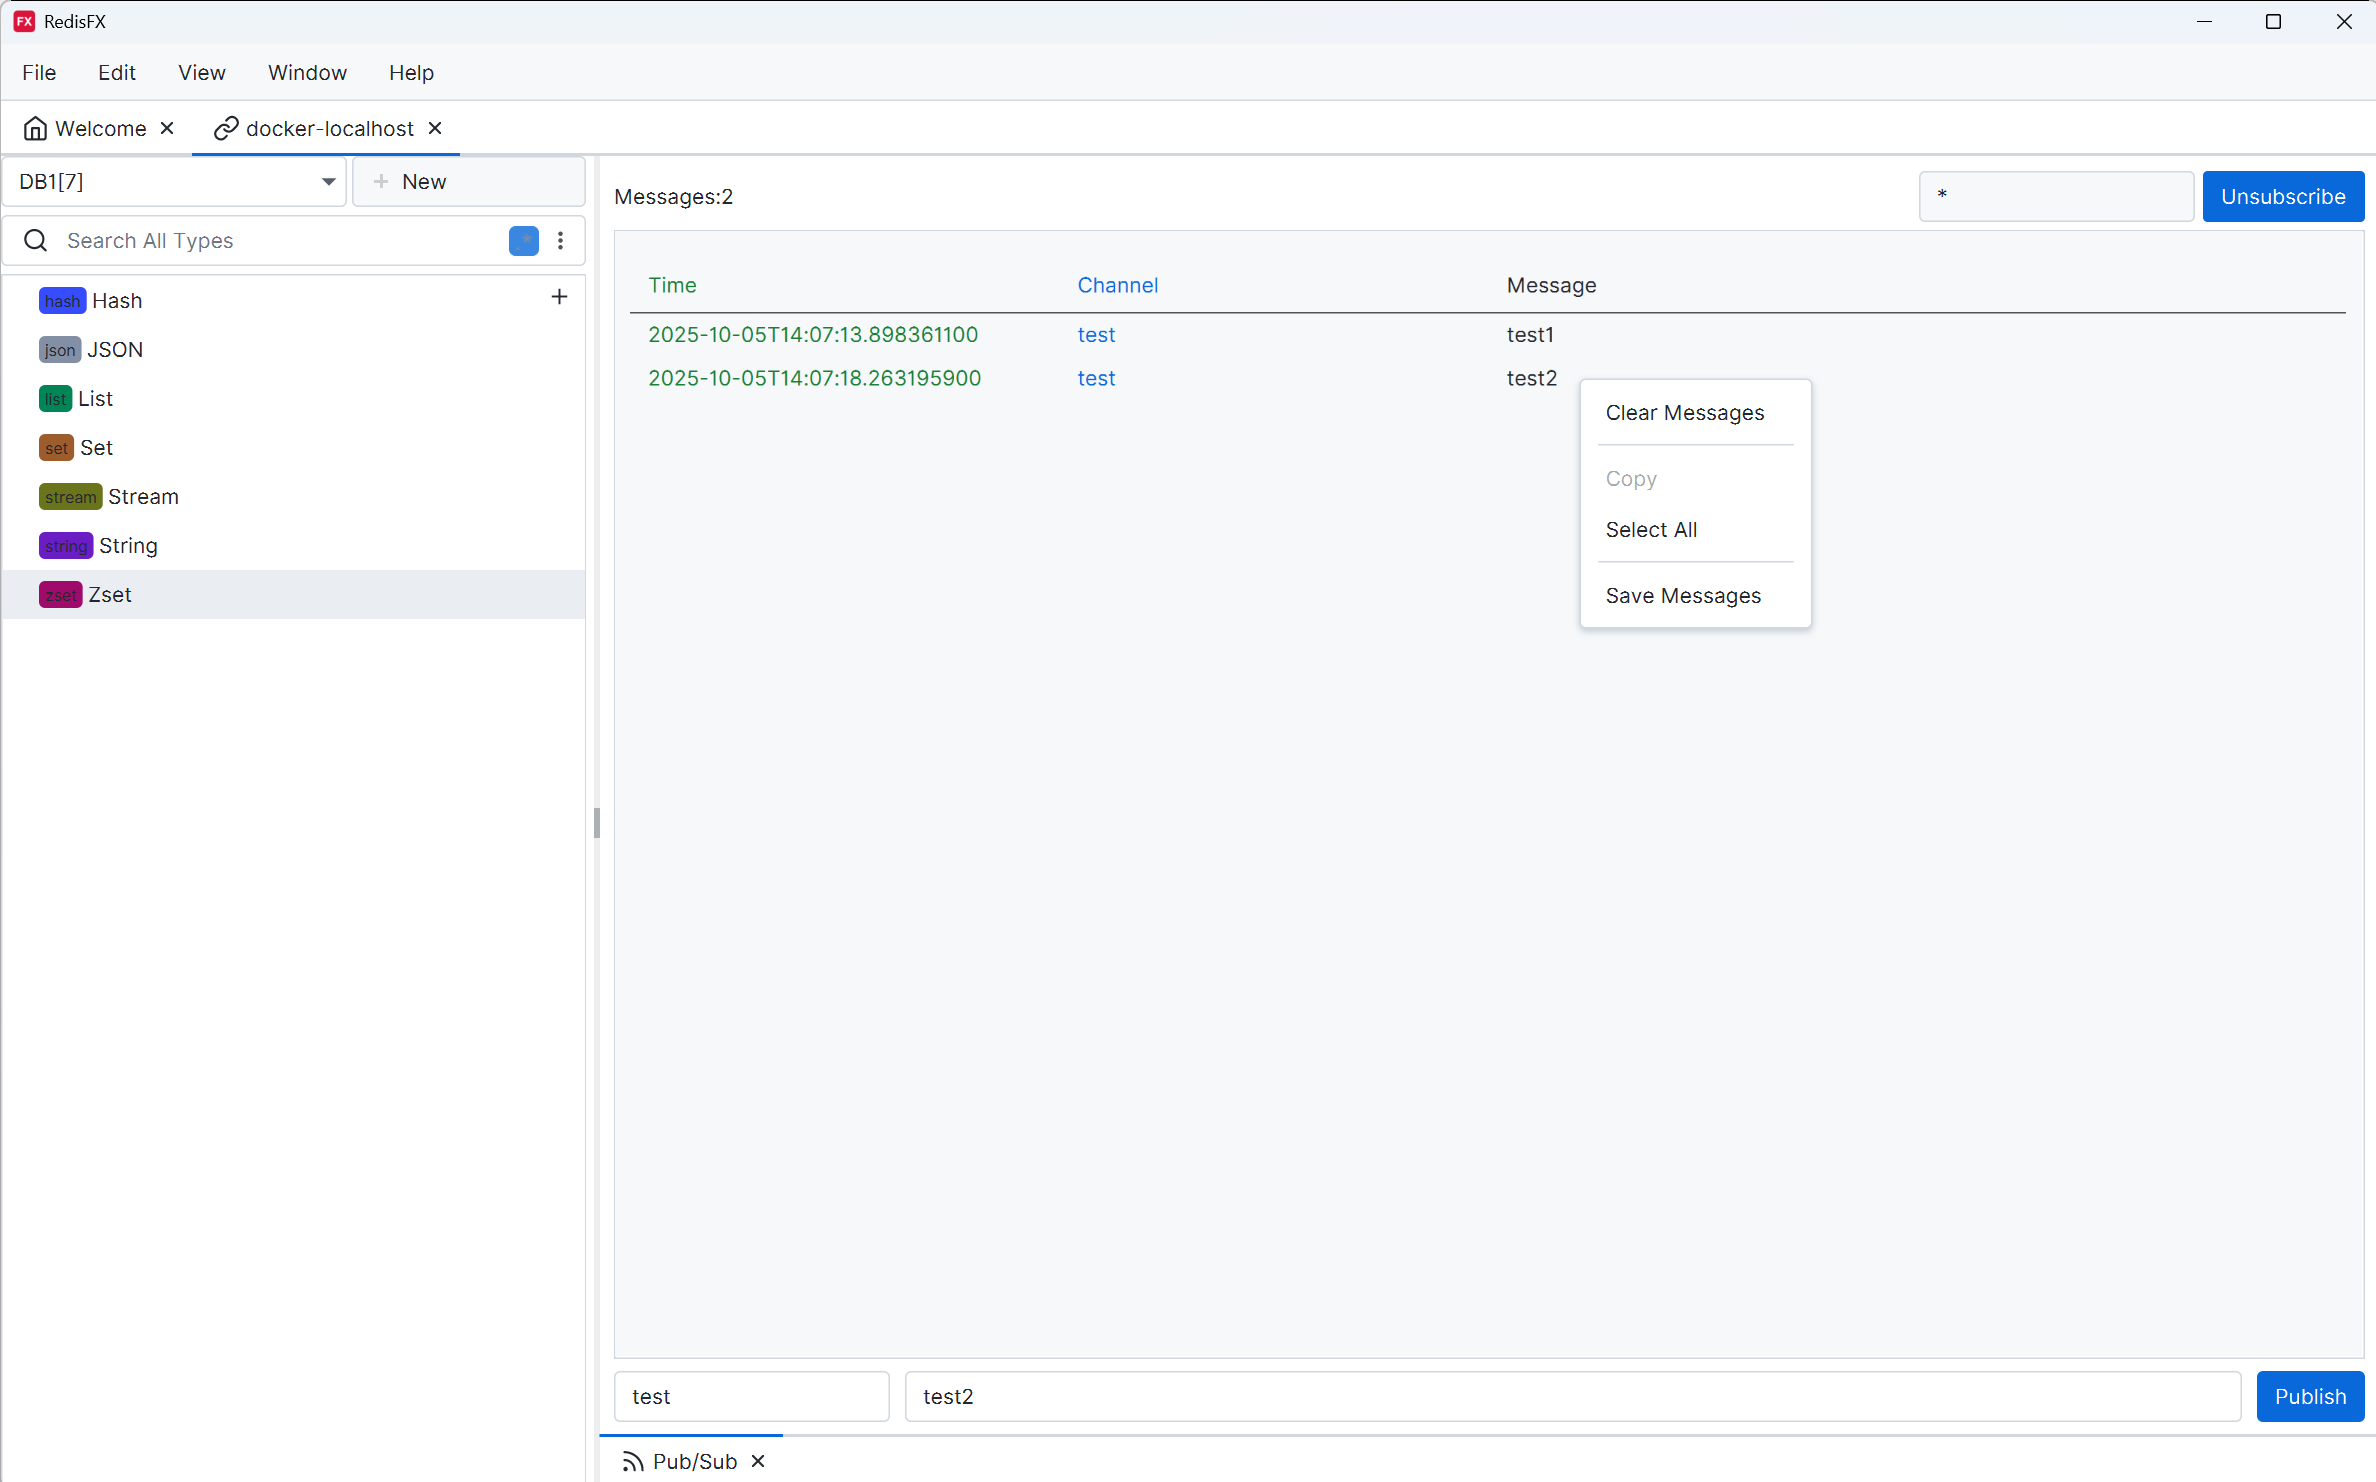Open the three-dot search options menu
The image size is (2376, 1482).
(560, 241)
